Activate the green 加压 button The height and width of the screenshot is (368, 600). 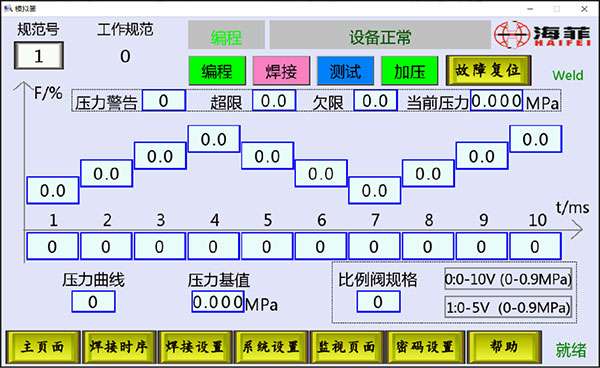click(410, 71)
